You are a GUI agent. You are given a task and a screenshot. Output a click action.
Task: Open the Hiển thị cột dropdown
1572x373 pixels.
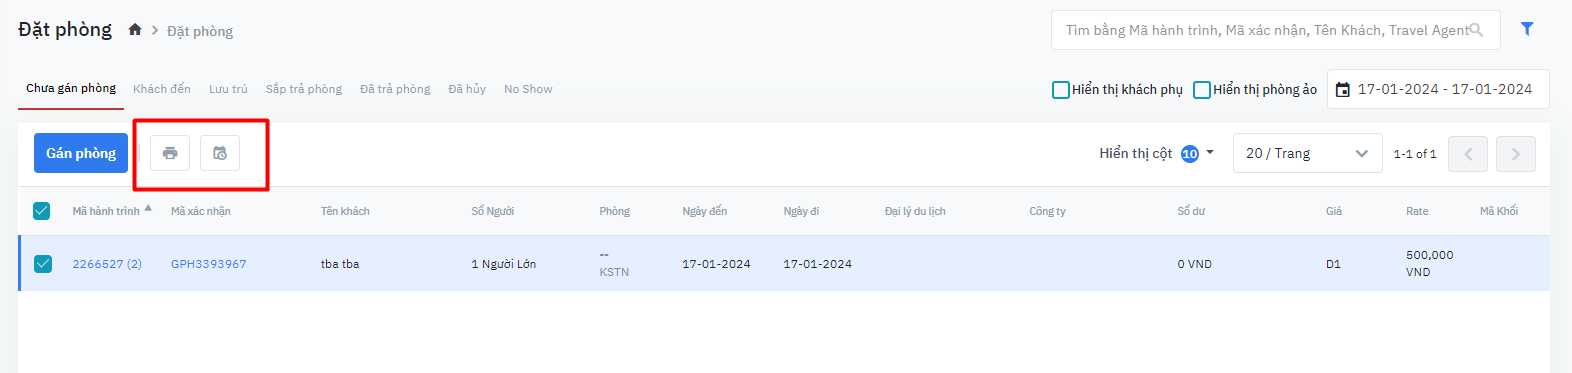[x=1156, y=153]
